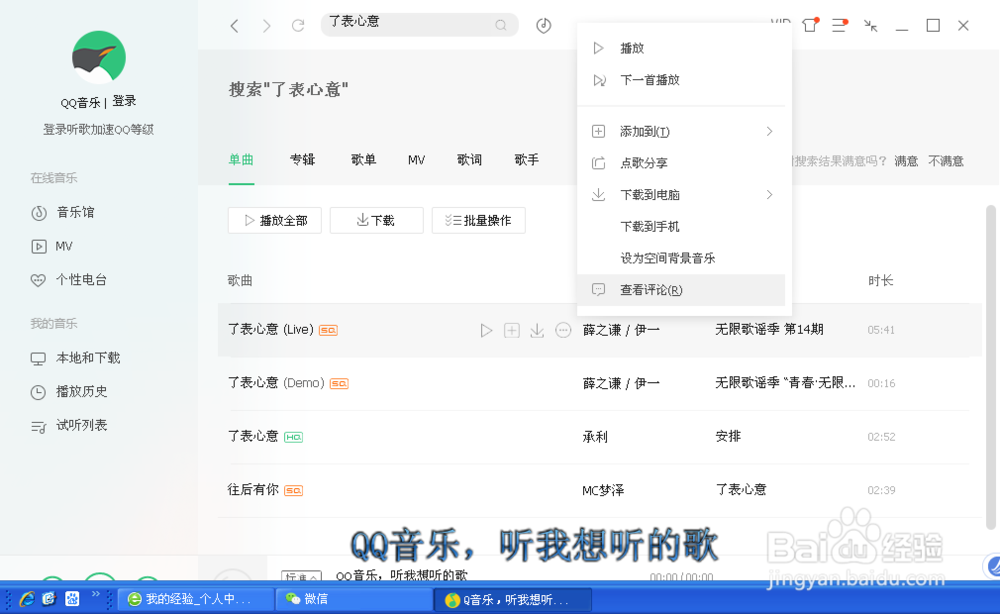This screenshot has height=614, width=1000.
Task: Click the vertical scrollbar of results list
Action: (x=990, y=367)
